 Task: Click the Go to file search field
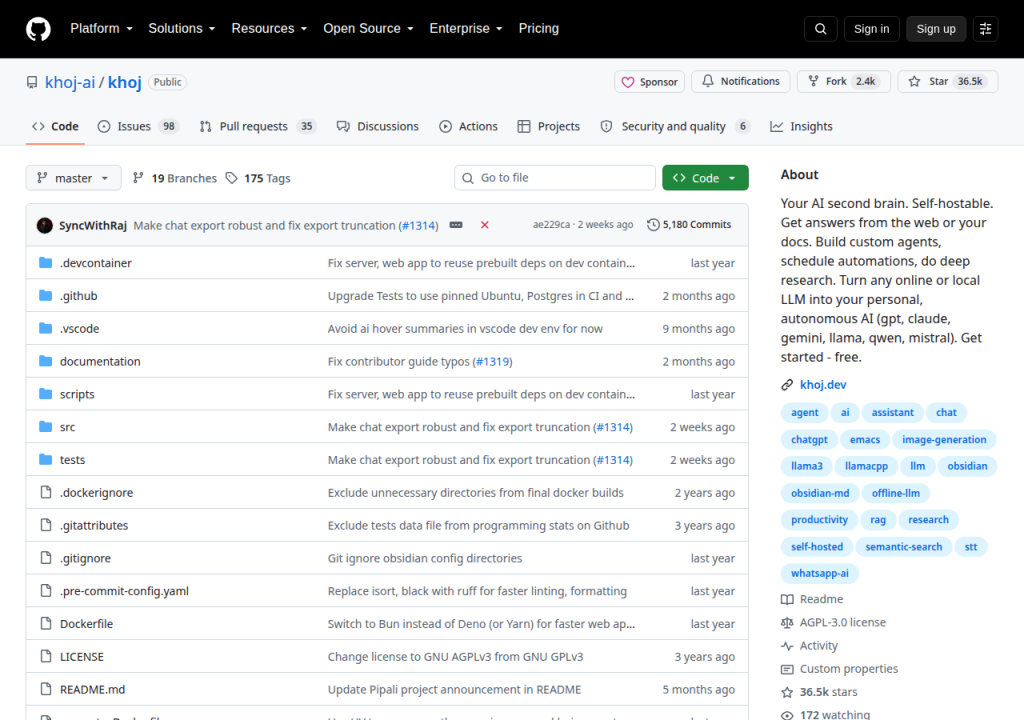pyautogui.click(x=555, y=178)
